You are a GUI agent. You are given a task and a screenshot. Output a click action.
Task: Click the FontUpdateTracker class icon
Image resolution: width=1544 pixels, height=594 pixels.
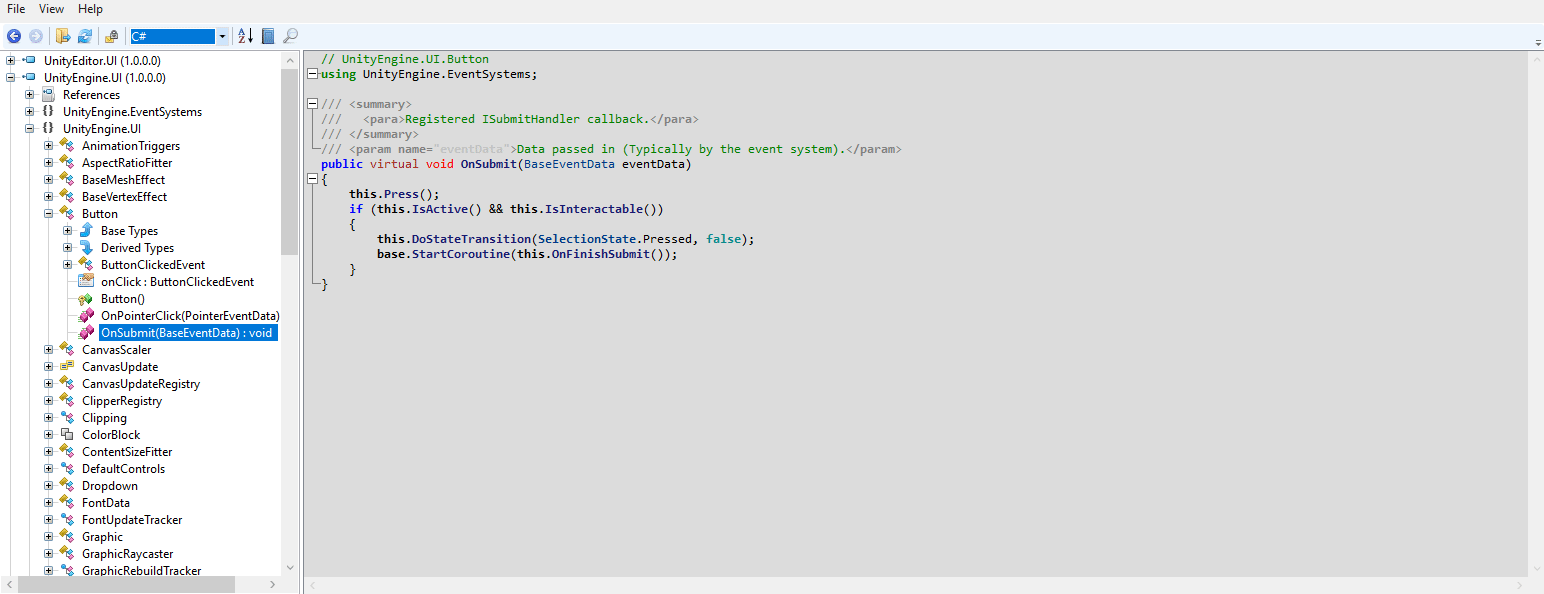pyautogui.click(x=67, y=520)
